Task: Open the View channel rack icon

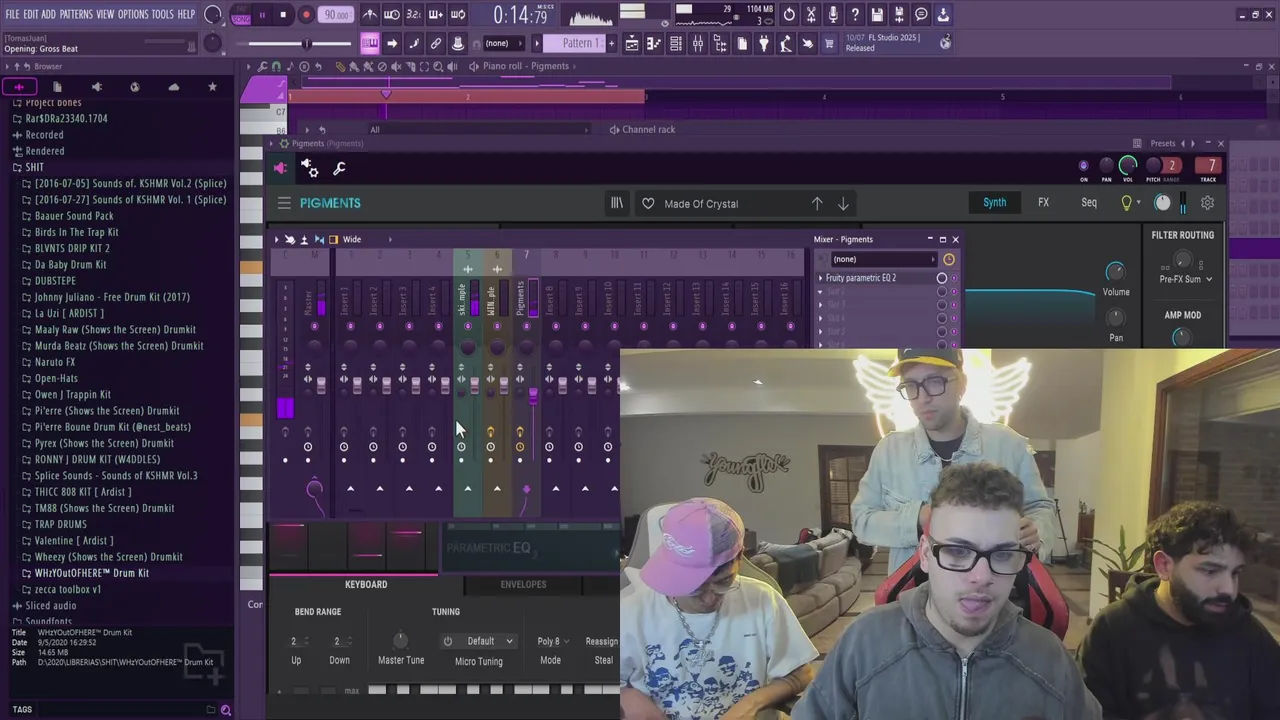Action: (x=676, y=43)
